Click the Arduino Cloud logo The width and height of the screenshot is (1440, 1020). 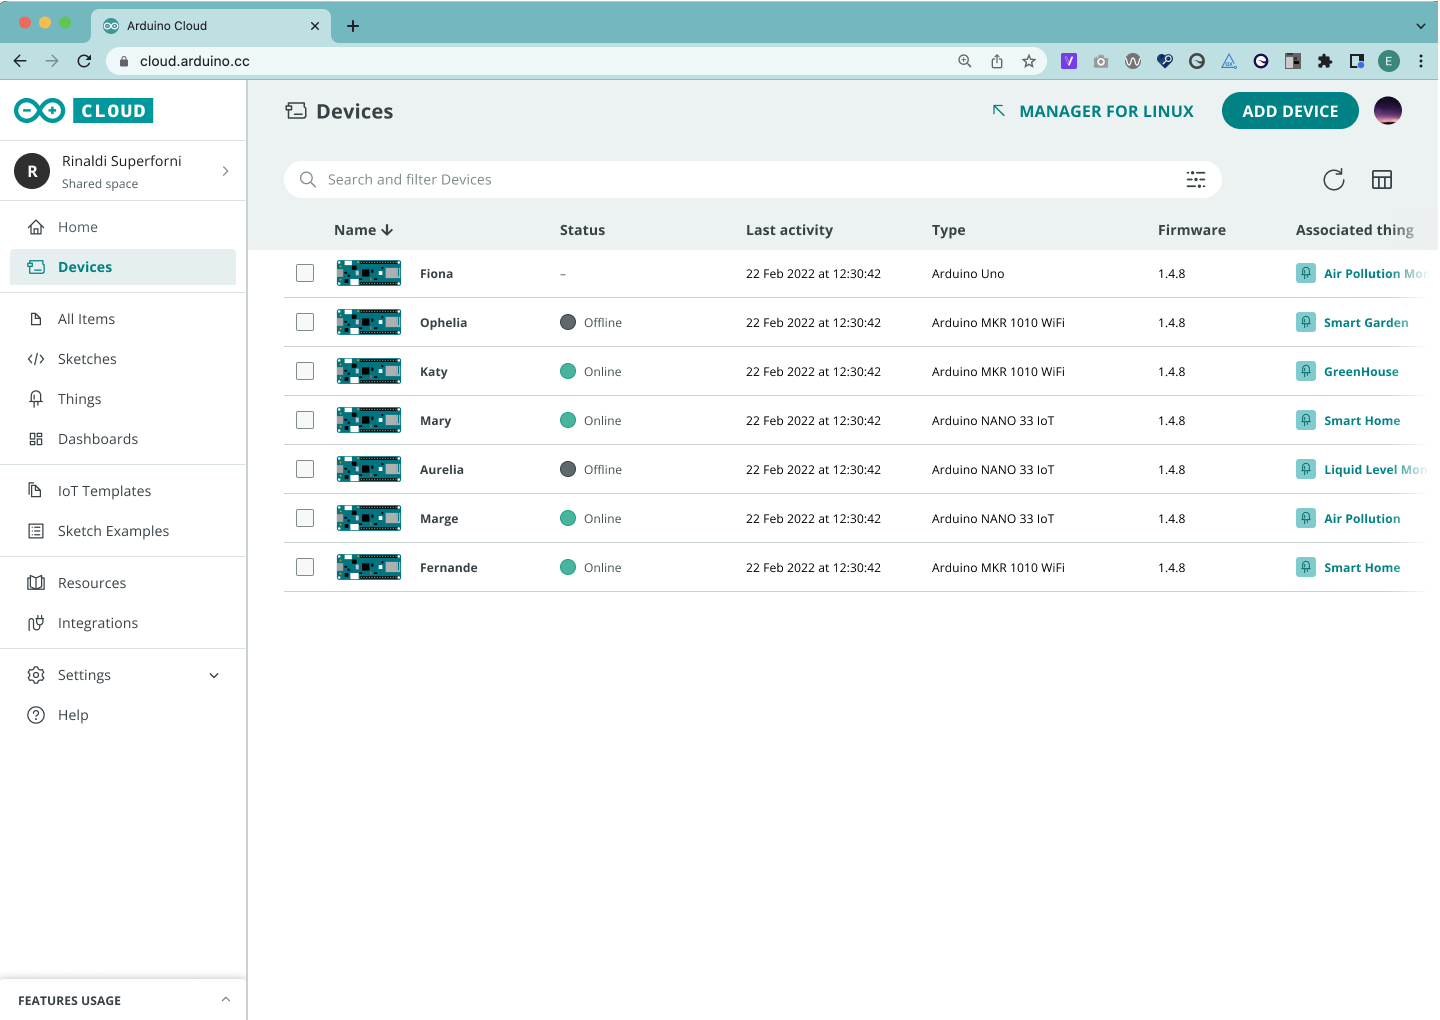pyautogui.click(x=84, y=111)
